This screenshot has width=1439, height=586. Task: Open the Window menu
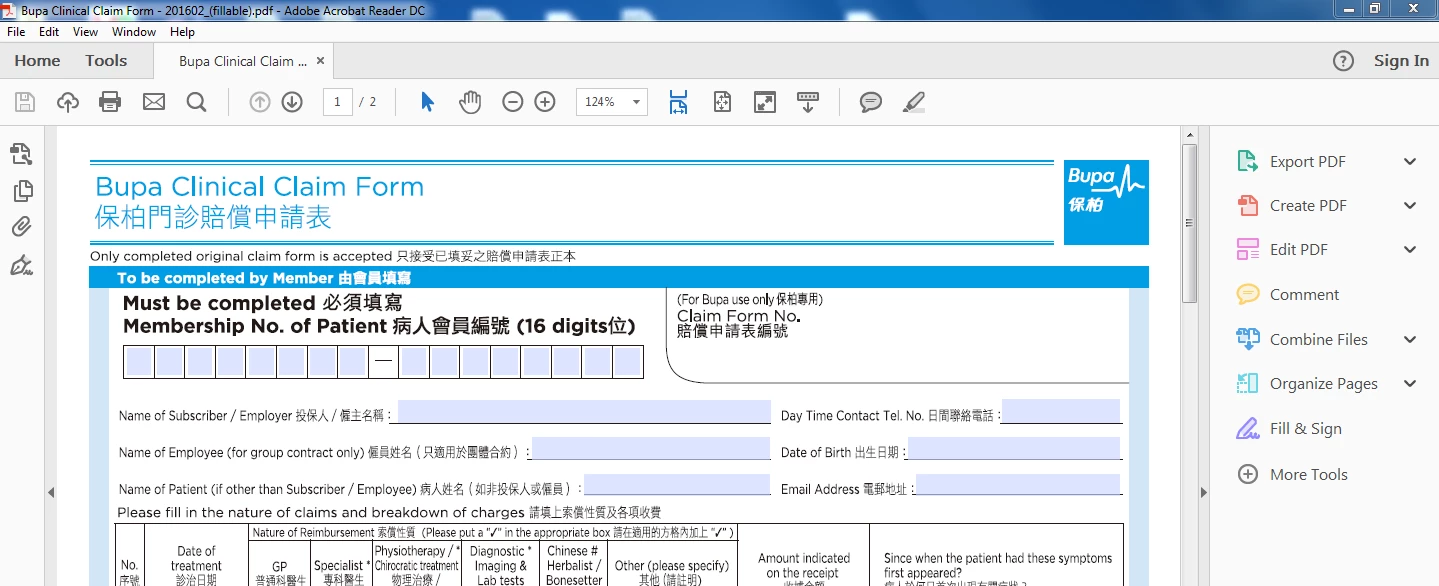coord(134,32)
